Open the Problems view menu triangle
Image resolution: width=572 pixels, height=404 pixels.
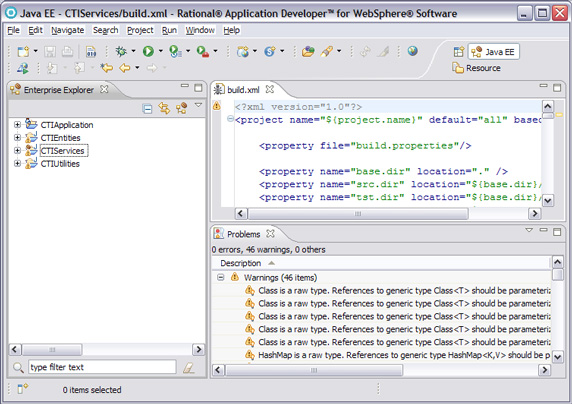pos(529,230)
